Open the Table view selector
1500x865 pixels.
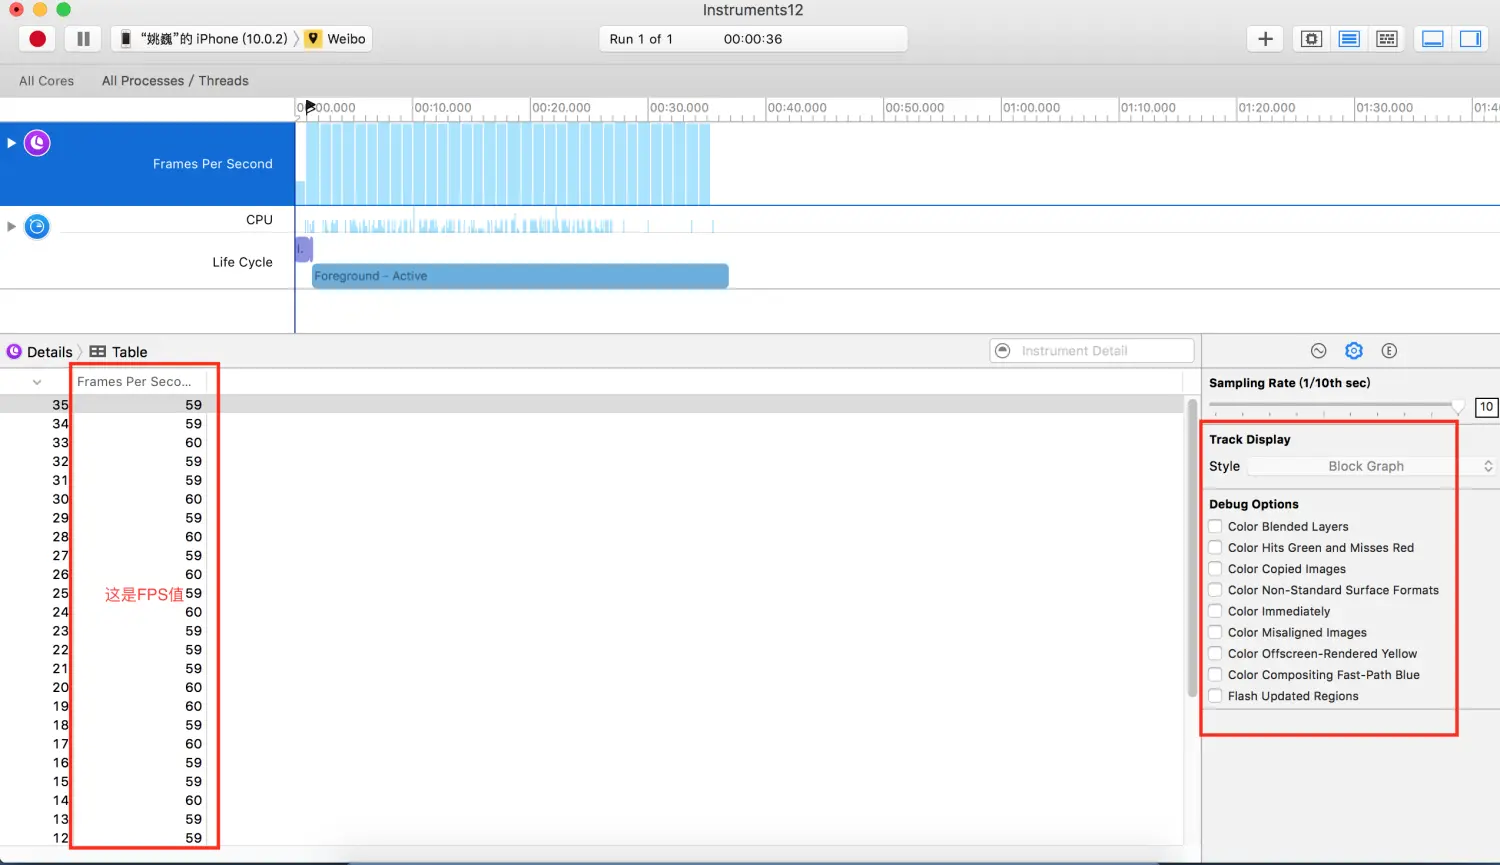tap(129, 352)
